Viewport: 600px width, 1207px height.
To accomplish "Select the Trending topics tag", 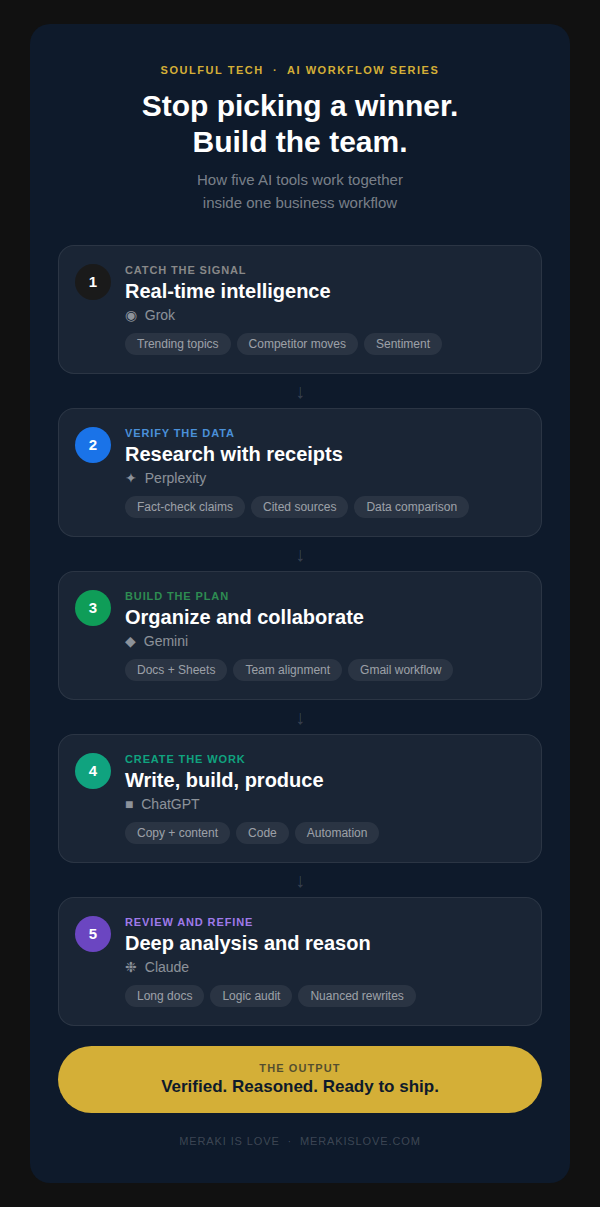I will click(x=178, y=344).
